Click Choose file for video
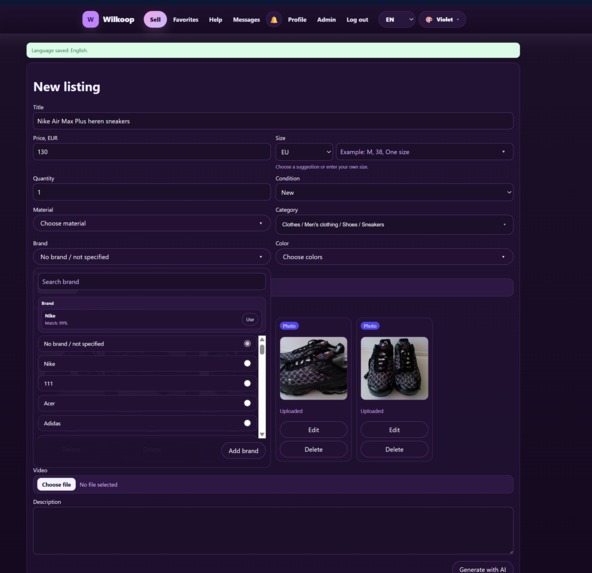Screen dimensions: 592x573 56,485
